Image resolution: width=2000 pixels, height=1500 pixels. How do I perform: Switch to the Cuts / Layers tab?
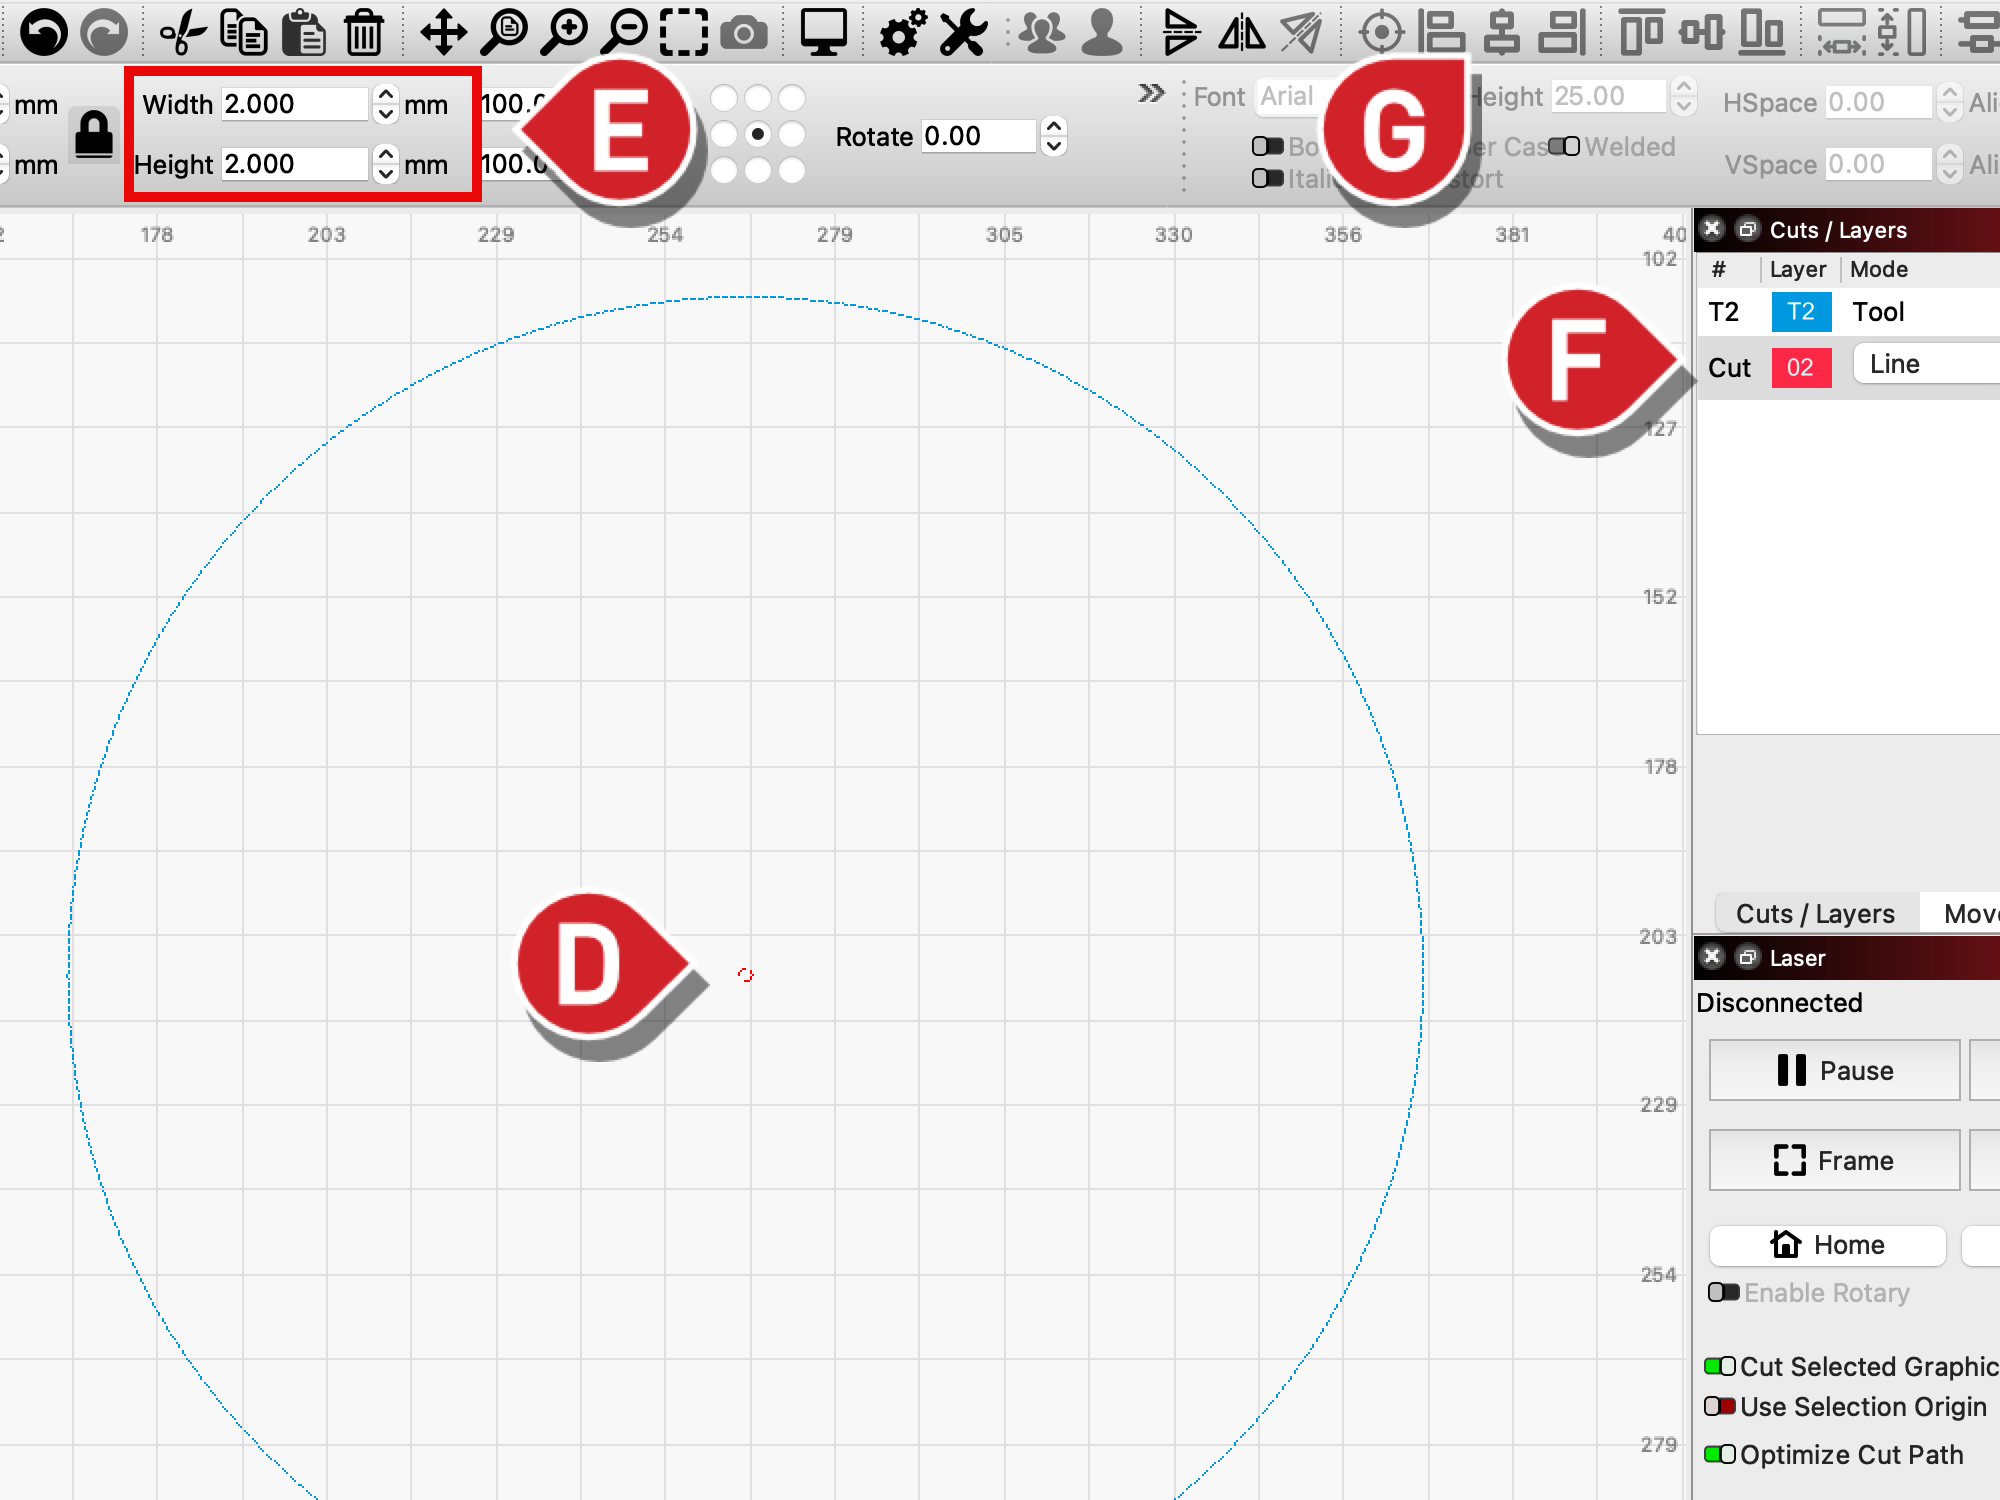click(x=1815, y=913)
